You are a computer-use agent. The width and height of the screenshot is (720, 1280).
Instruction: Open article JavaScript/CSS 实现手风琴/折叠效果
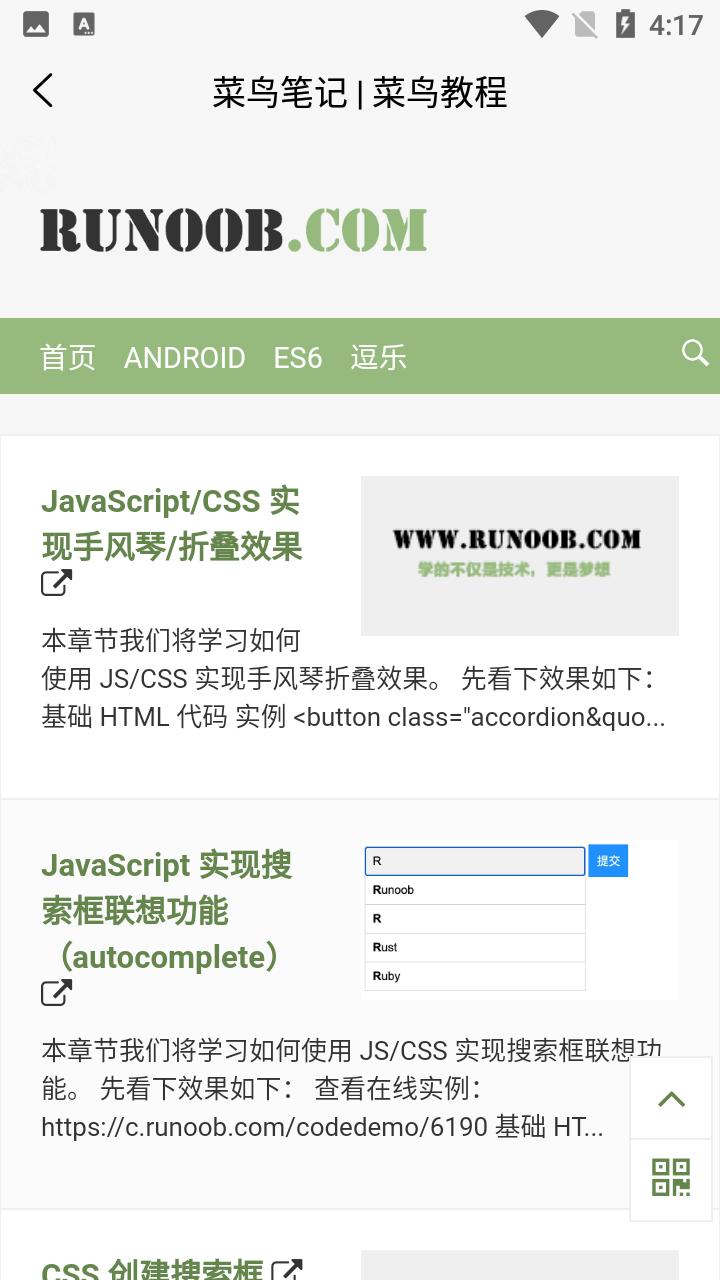tap(171, 524)
